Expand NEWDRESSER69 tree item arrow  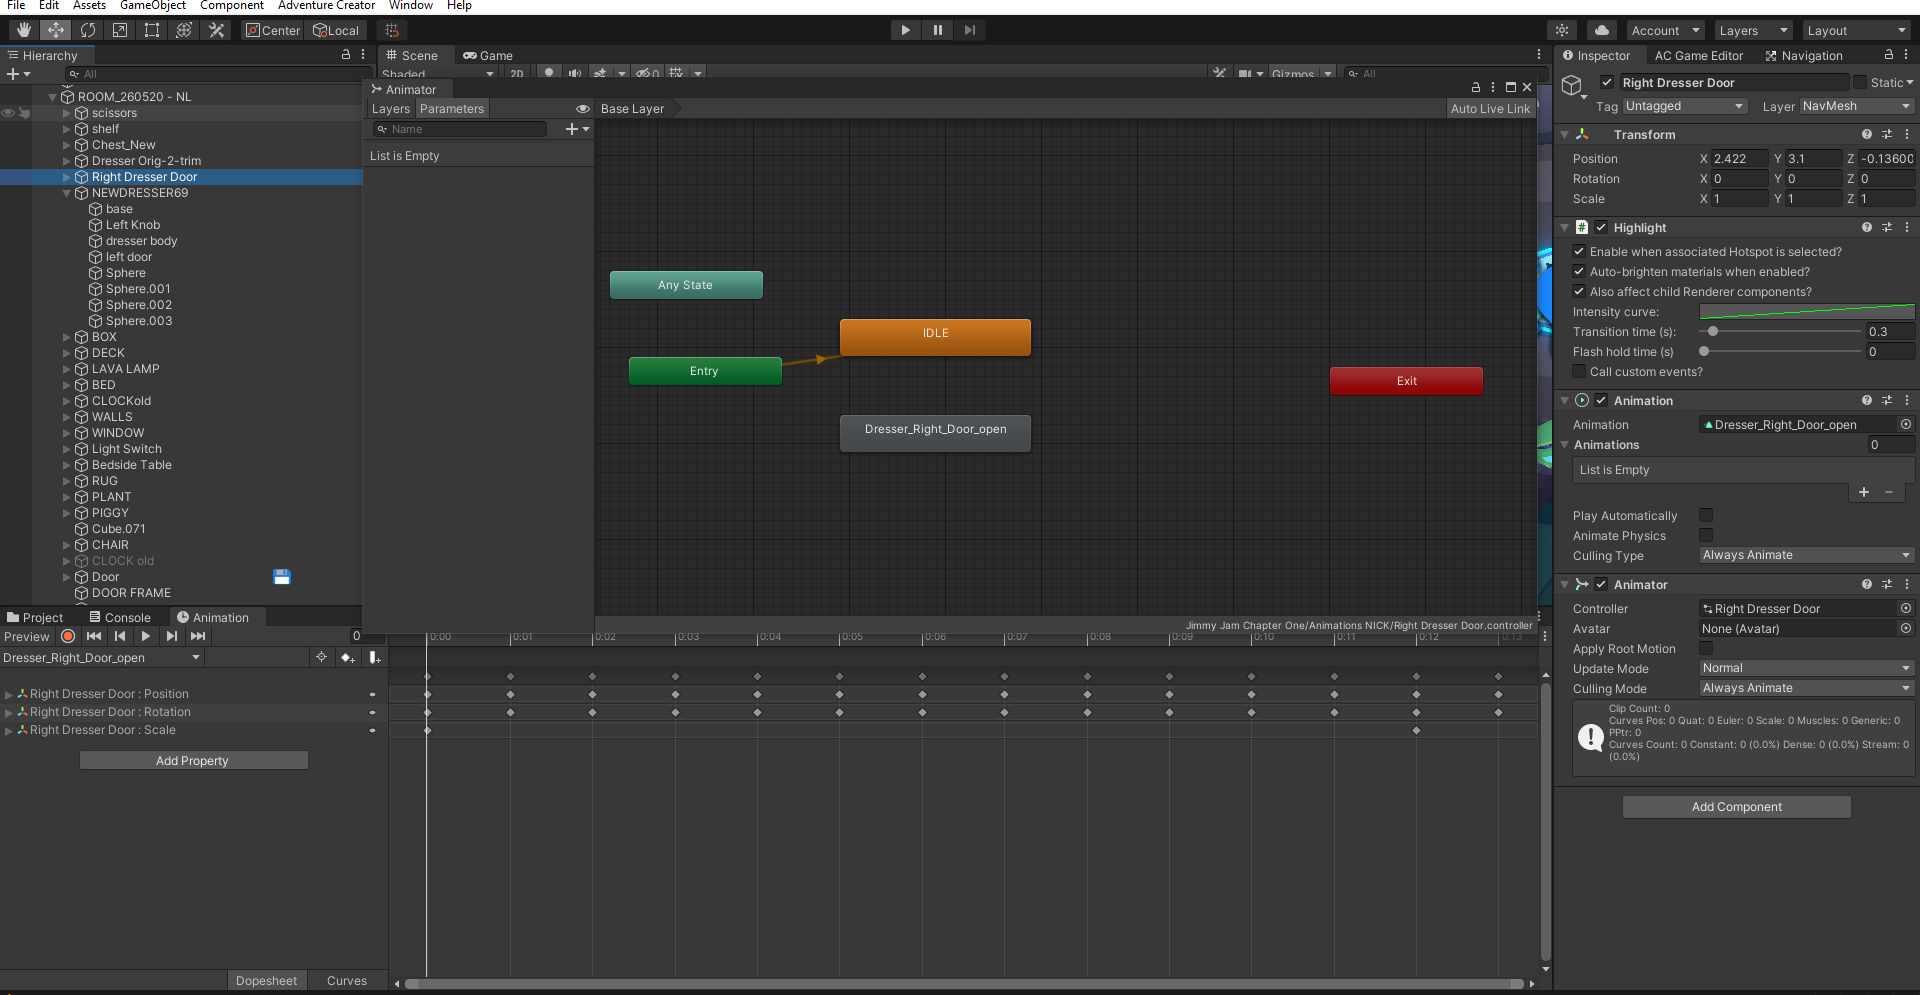tap(67, 193)
